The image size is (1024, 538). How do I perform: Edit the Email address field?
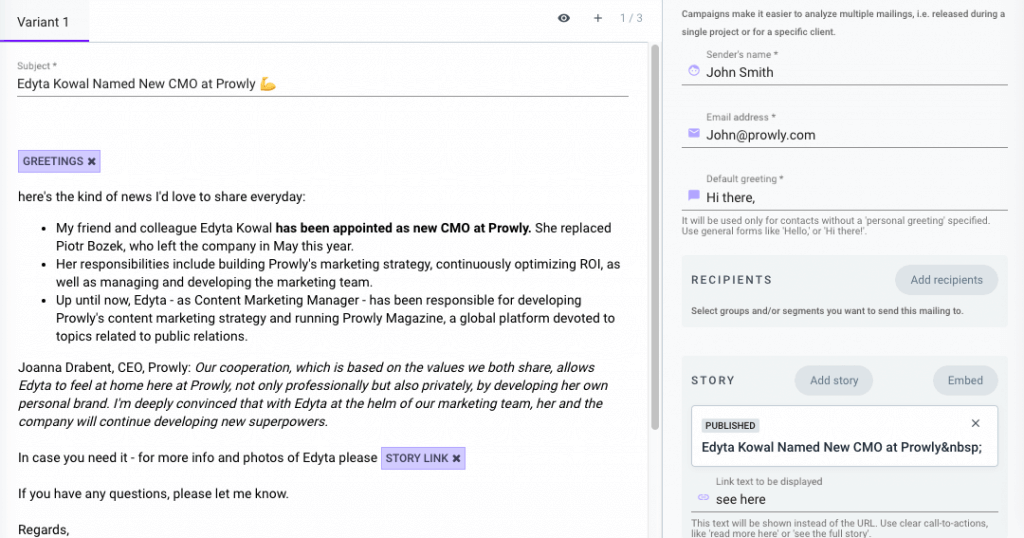coord(850,135)
